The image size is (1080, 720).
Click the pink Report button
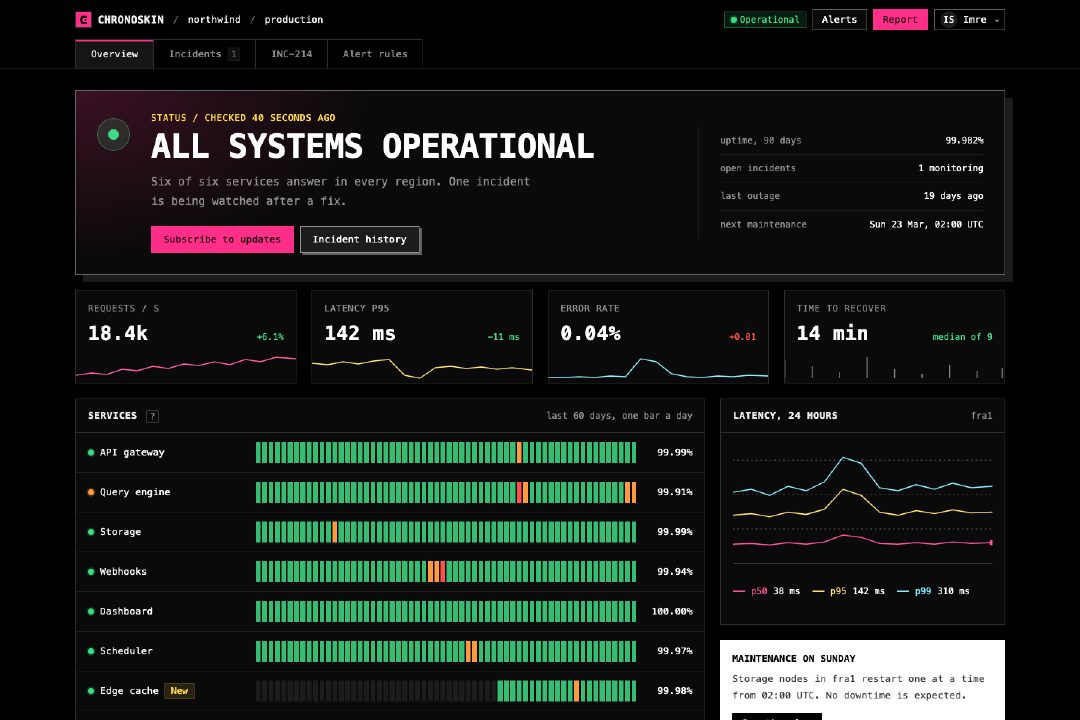(x=900, y=19)
